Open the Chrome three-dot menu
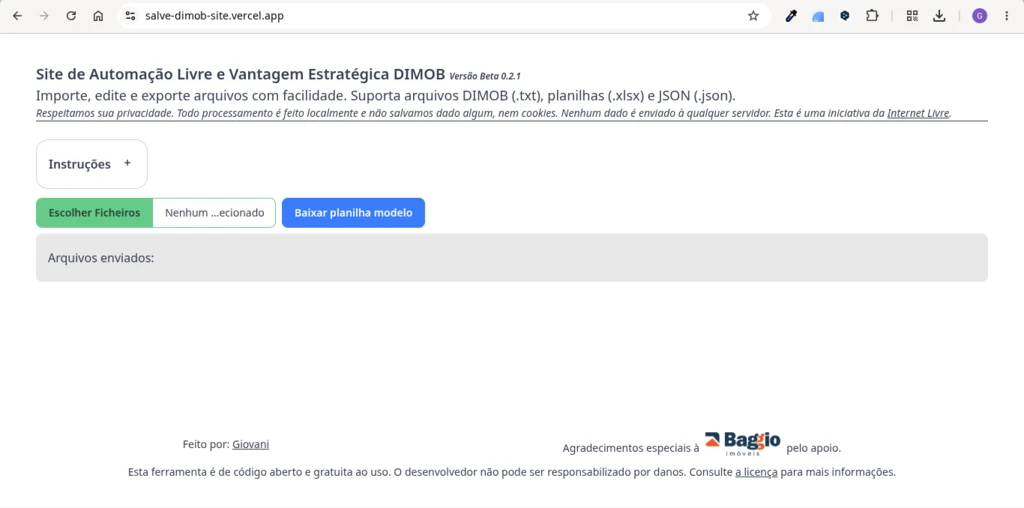The image size is (1024, 508). pos(1006,16)
